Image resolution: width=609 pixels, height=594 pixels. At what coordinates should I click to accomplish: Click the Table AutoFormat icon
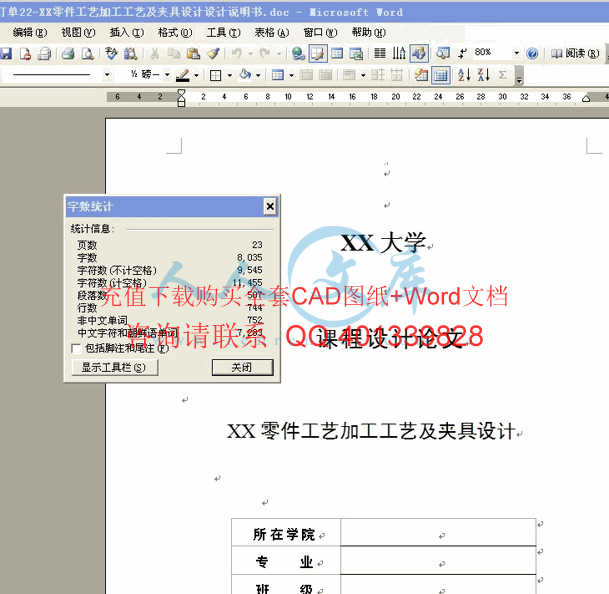(421, 75)
